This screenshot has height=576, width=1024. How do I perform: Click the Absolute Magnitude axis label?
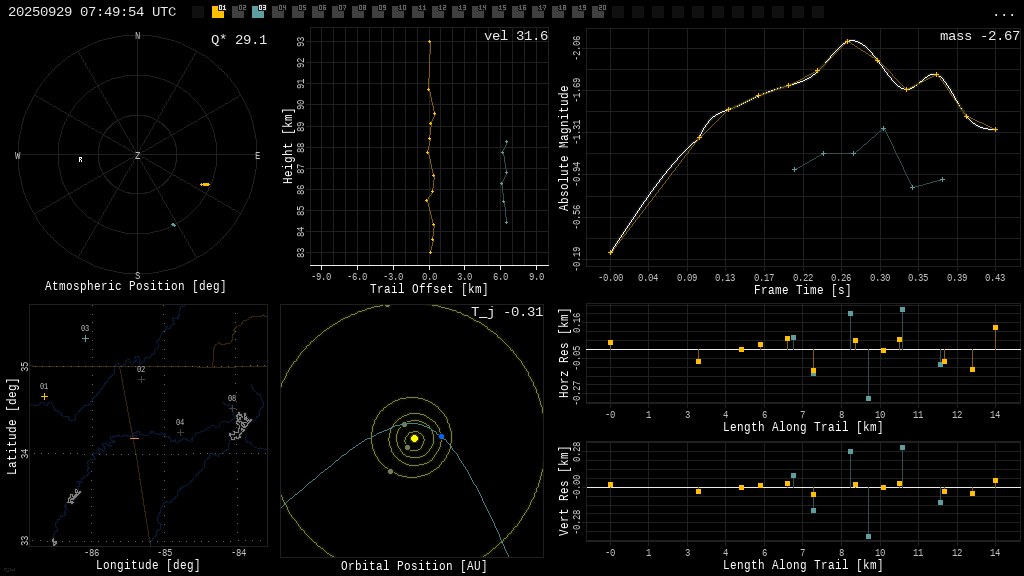(x=564, y=148)
